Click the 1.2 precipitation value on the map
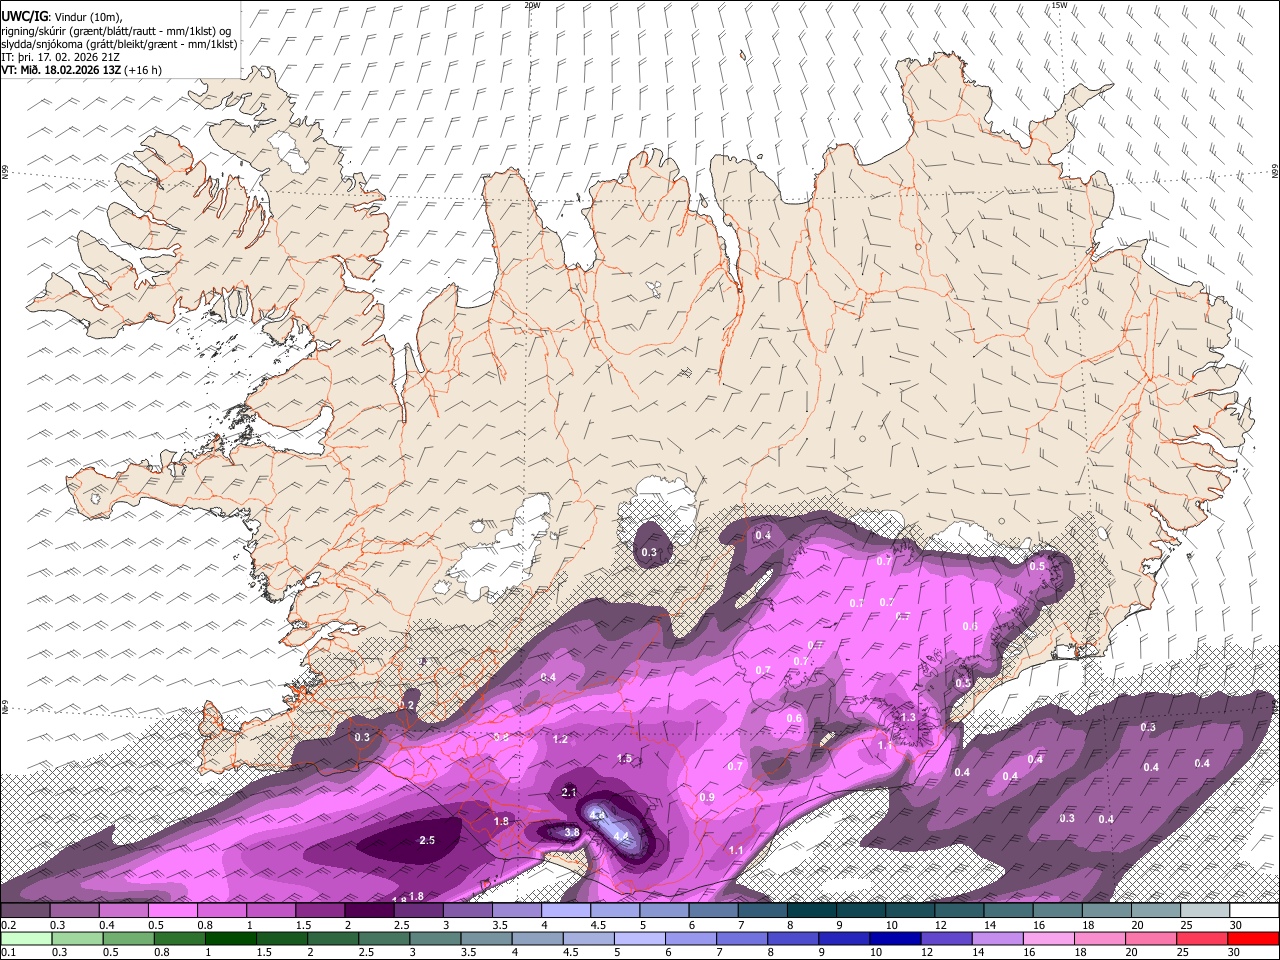This screenshot has height=960, width=1280. coord(560,739)
